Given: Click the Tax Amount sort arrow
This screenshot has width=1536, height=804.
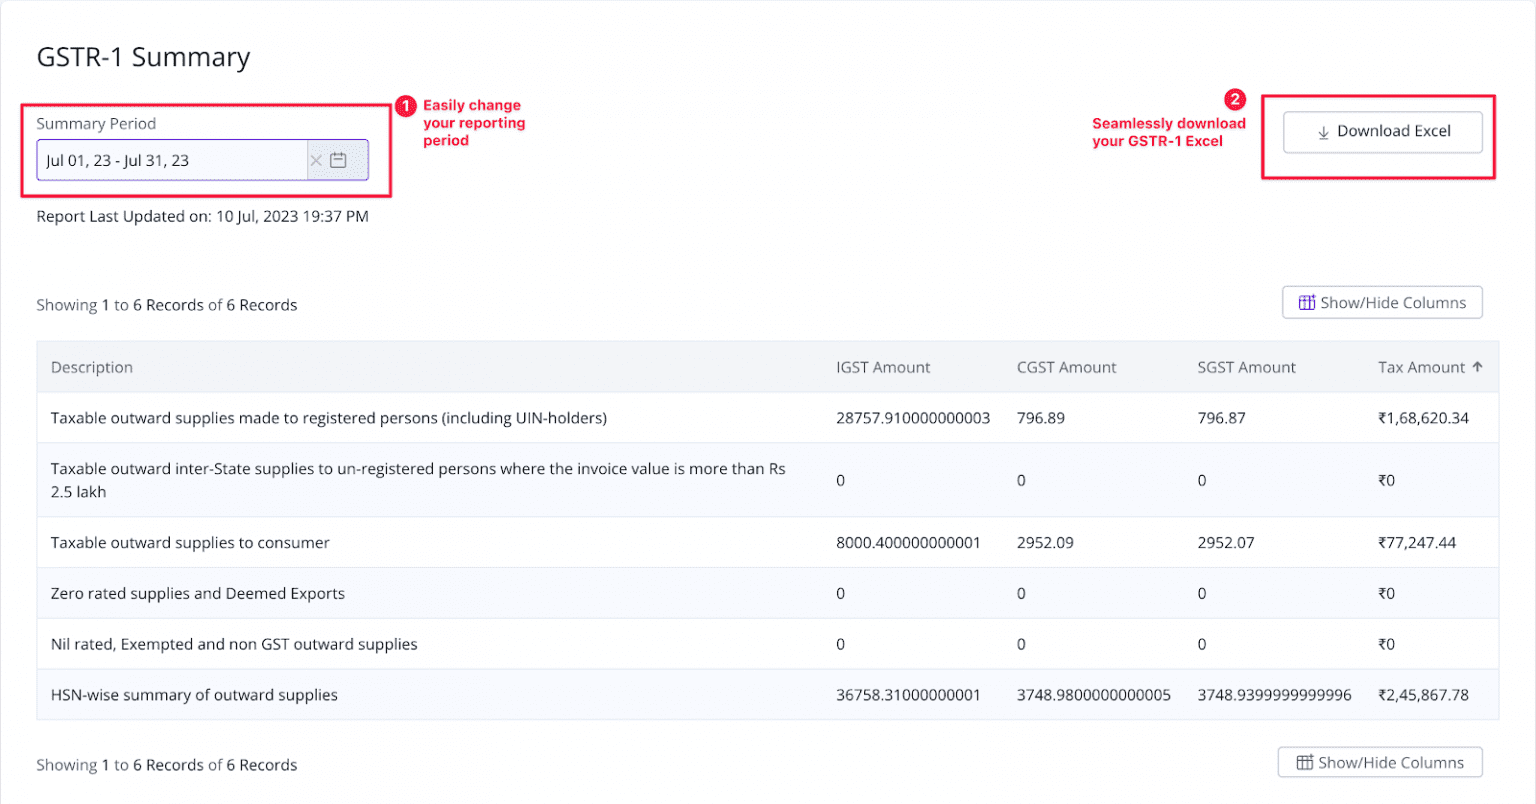Looking at the screenshot, I should [x=1477, y=367].
